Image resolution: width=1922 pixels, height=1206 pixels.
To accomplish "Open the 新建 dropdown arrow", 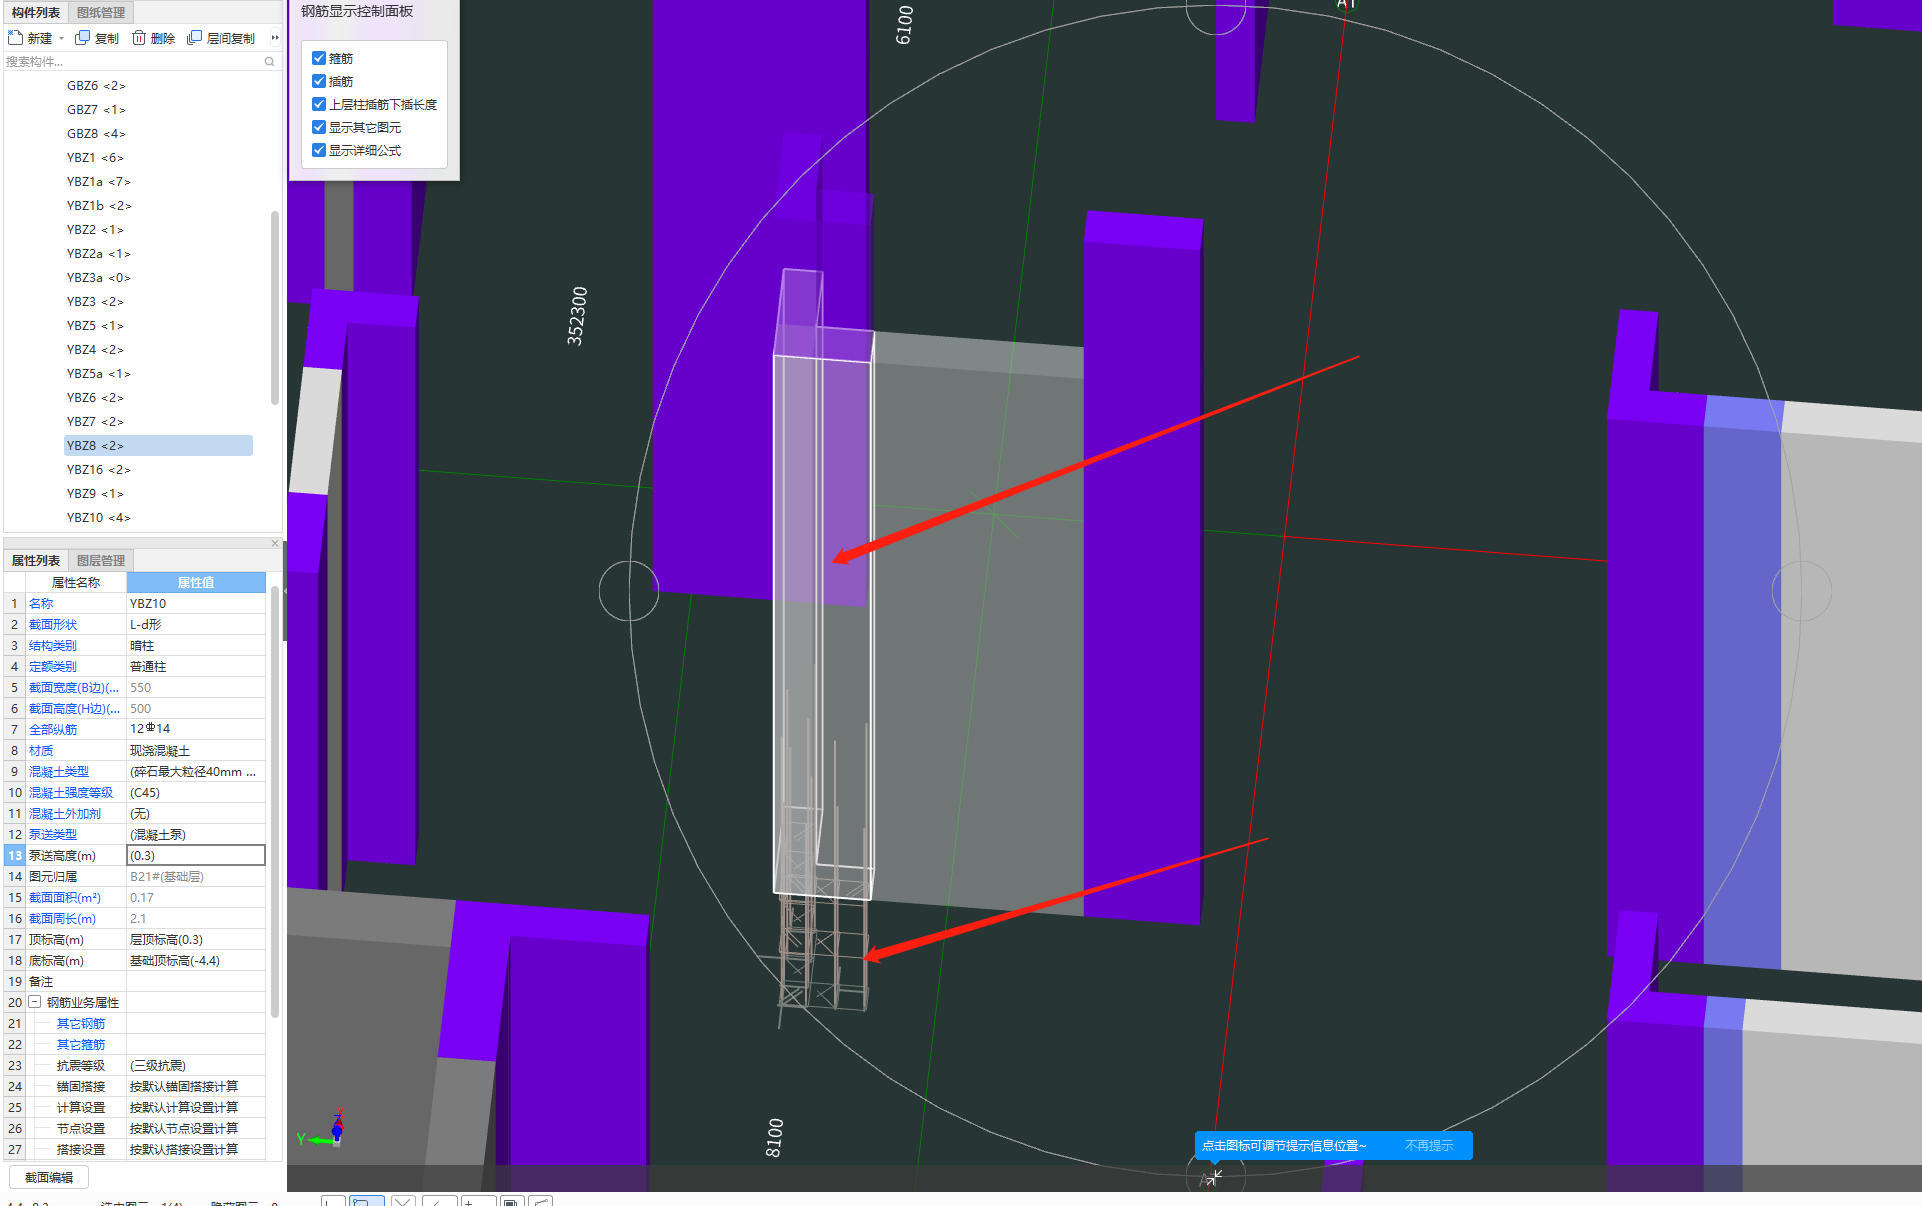I will click(62, 39).
